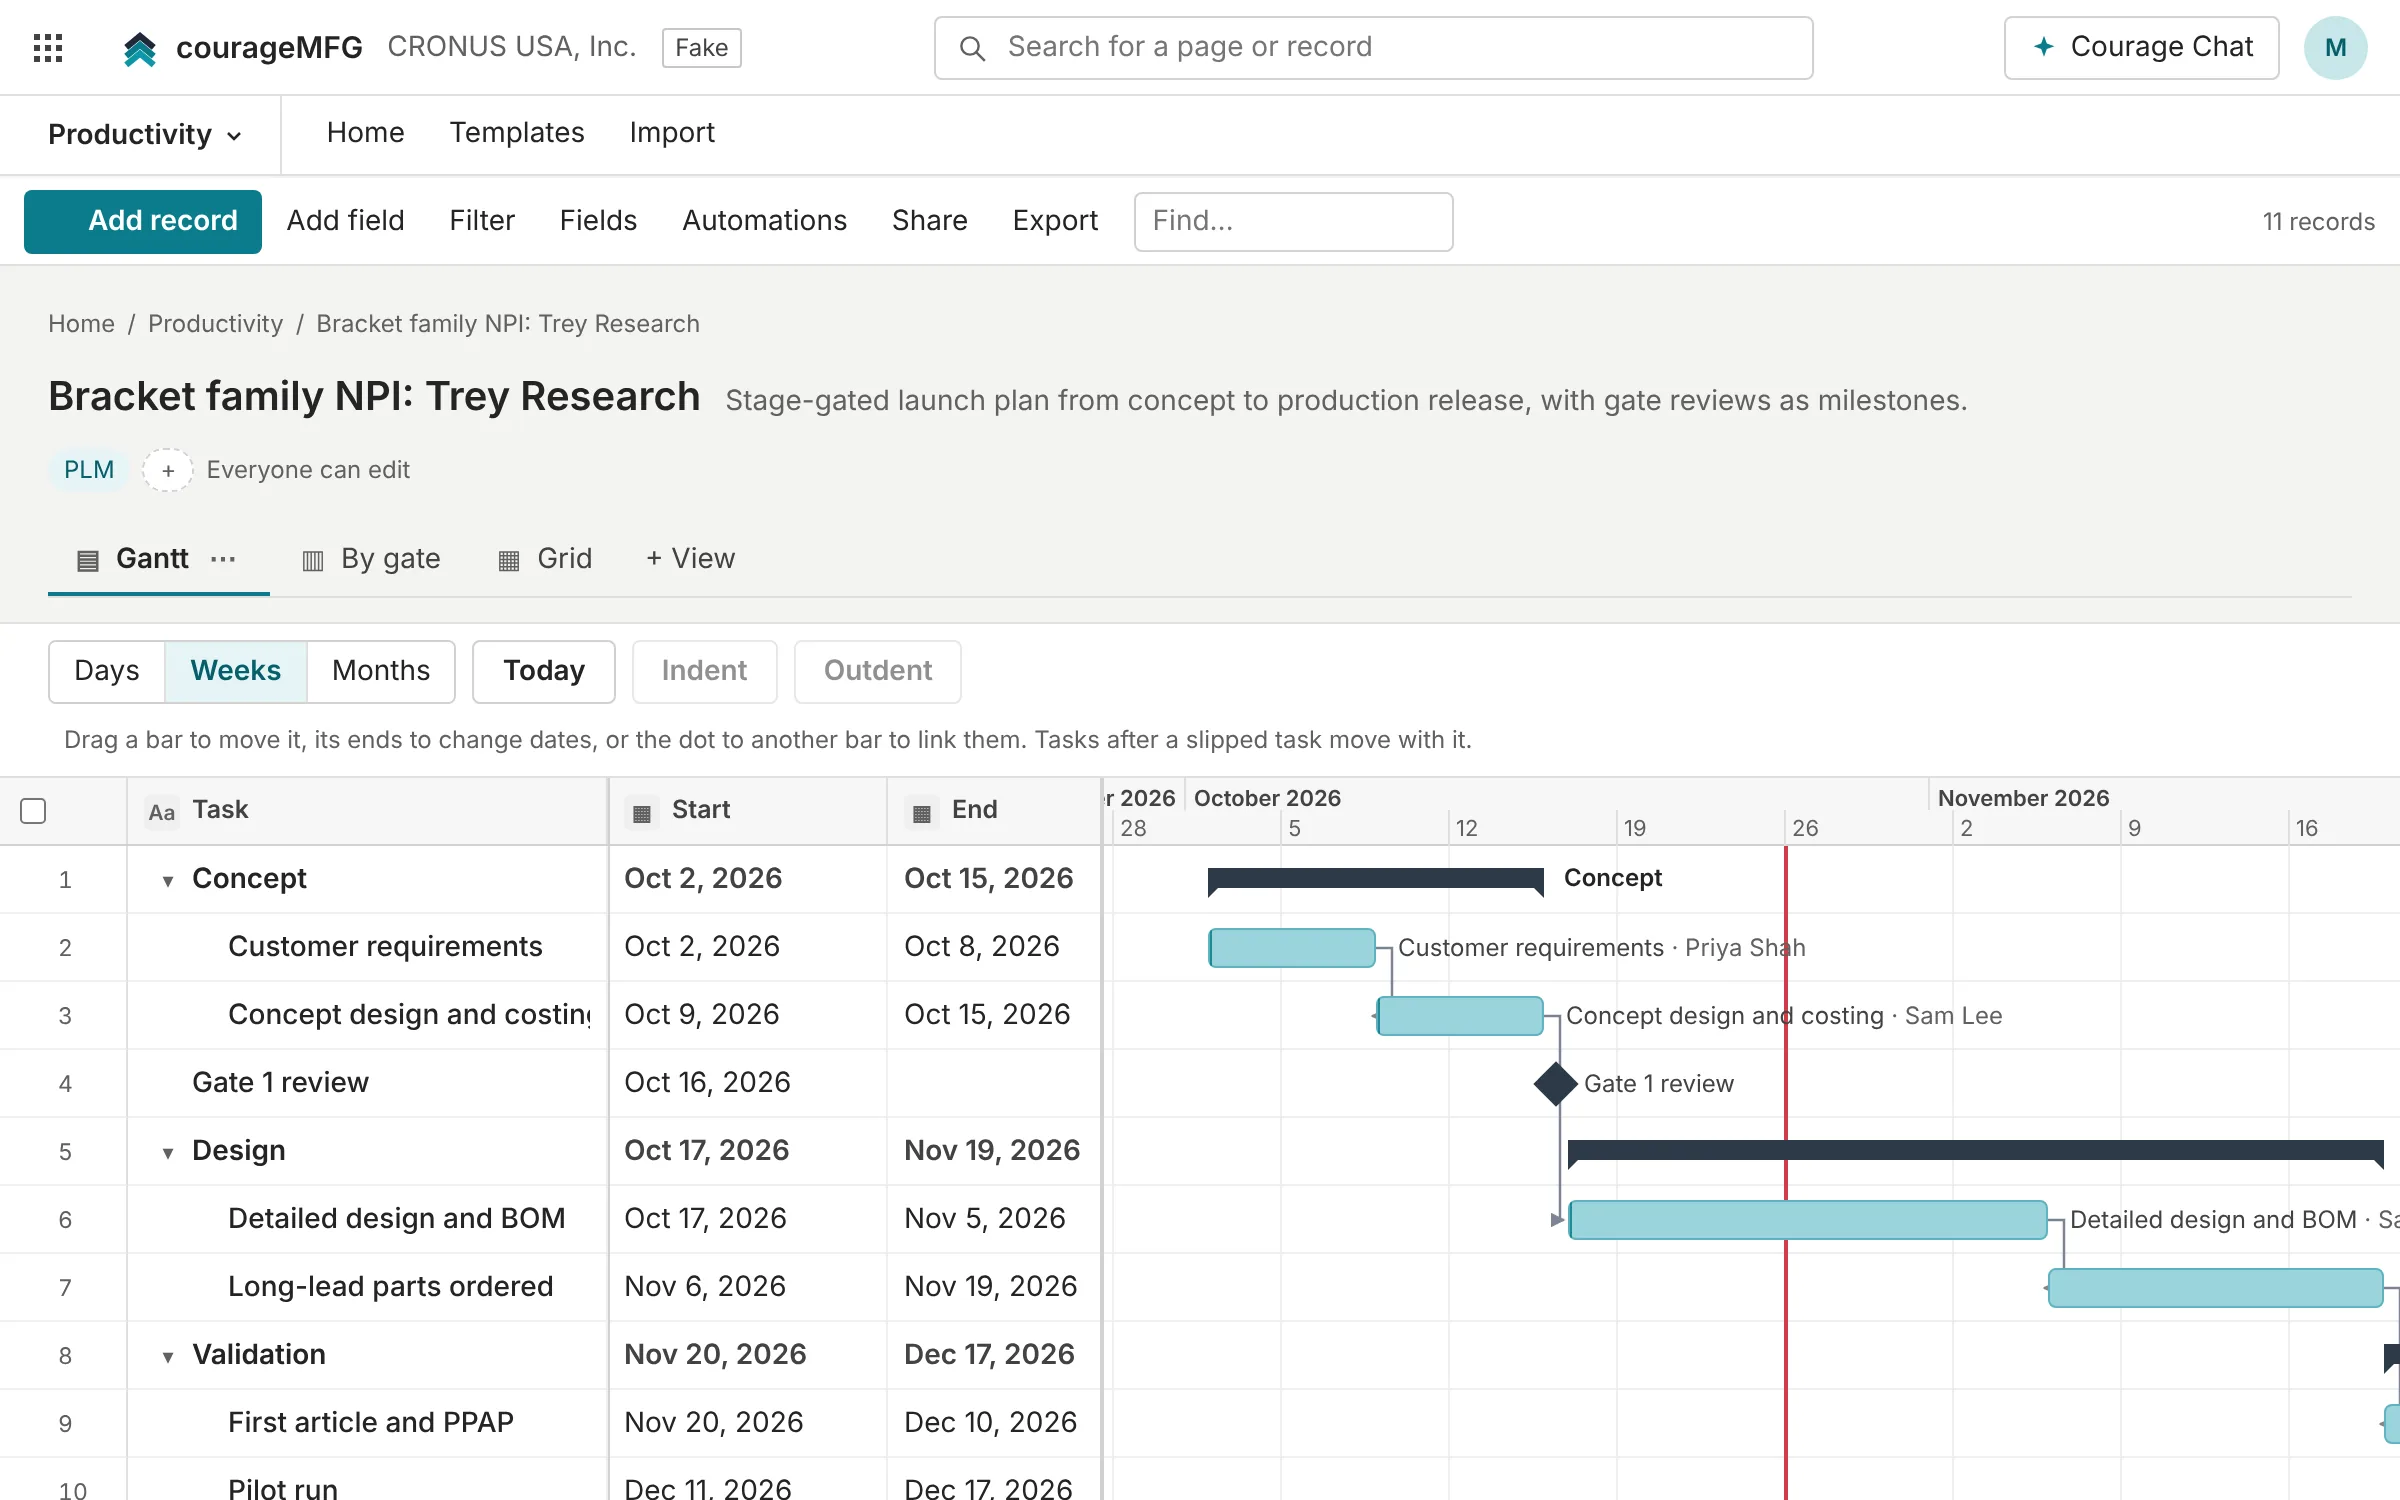Screen dimensions: 2400x1500
Task: Open Courage Chat
Action: tap(2141, 47)
